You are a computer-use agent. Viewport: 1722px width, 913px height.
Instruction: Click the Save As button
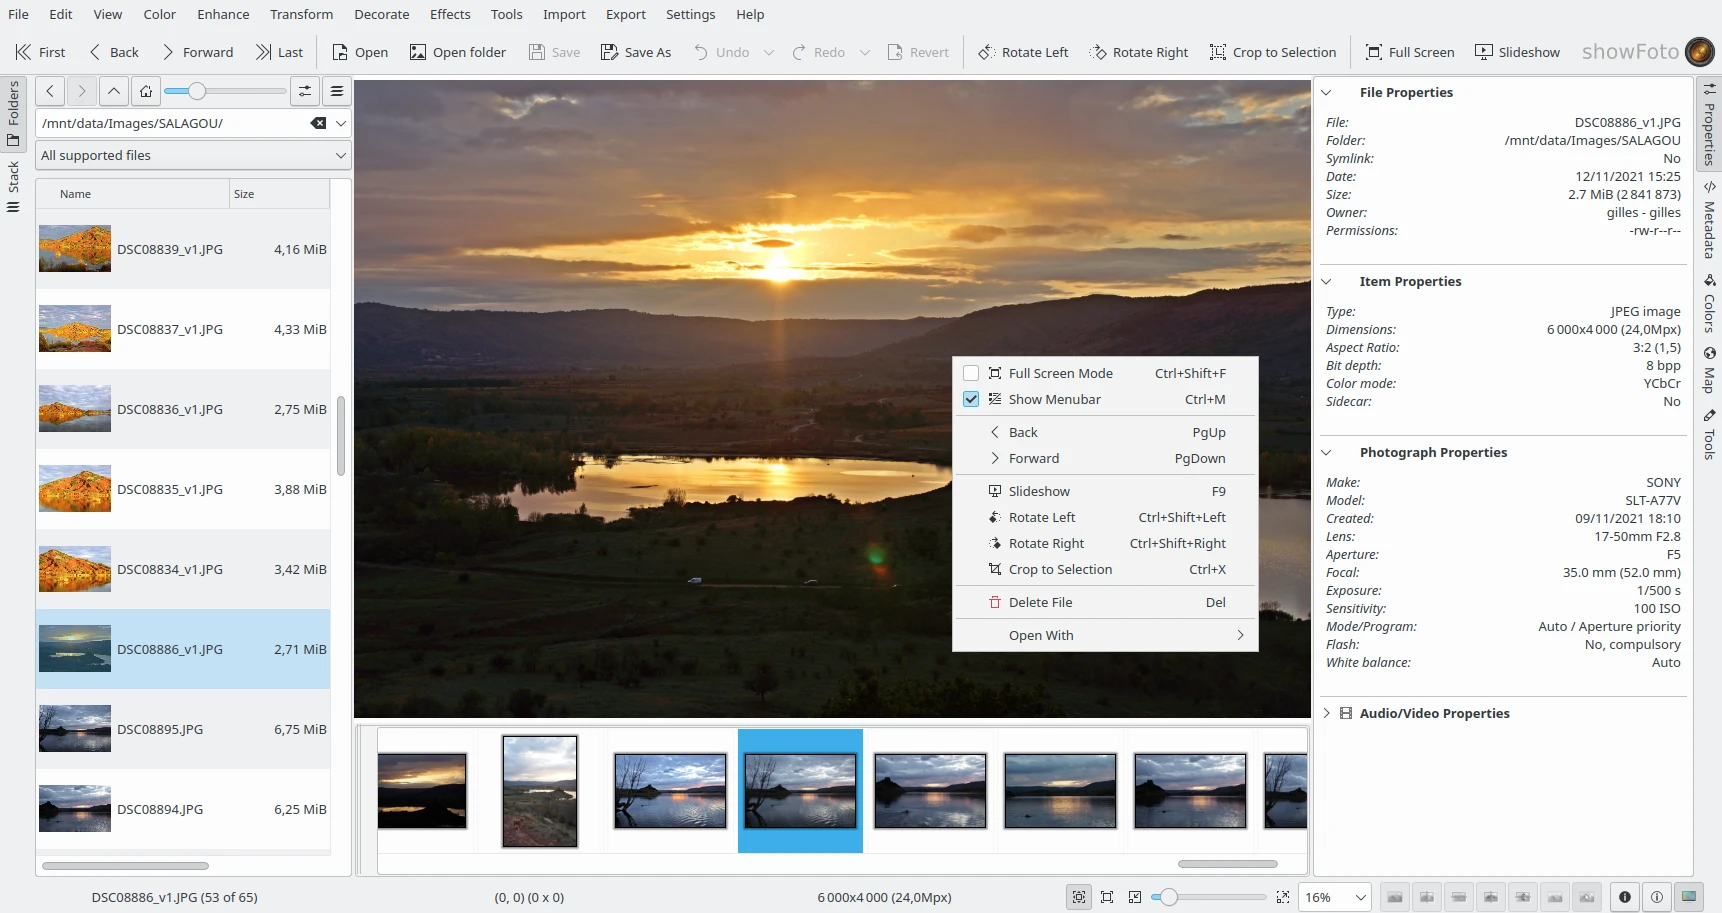tap(636, 52)
